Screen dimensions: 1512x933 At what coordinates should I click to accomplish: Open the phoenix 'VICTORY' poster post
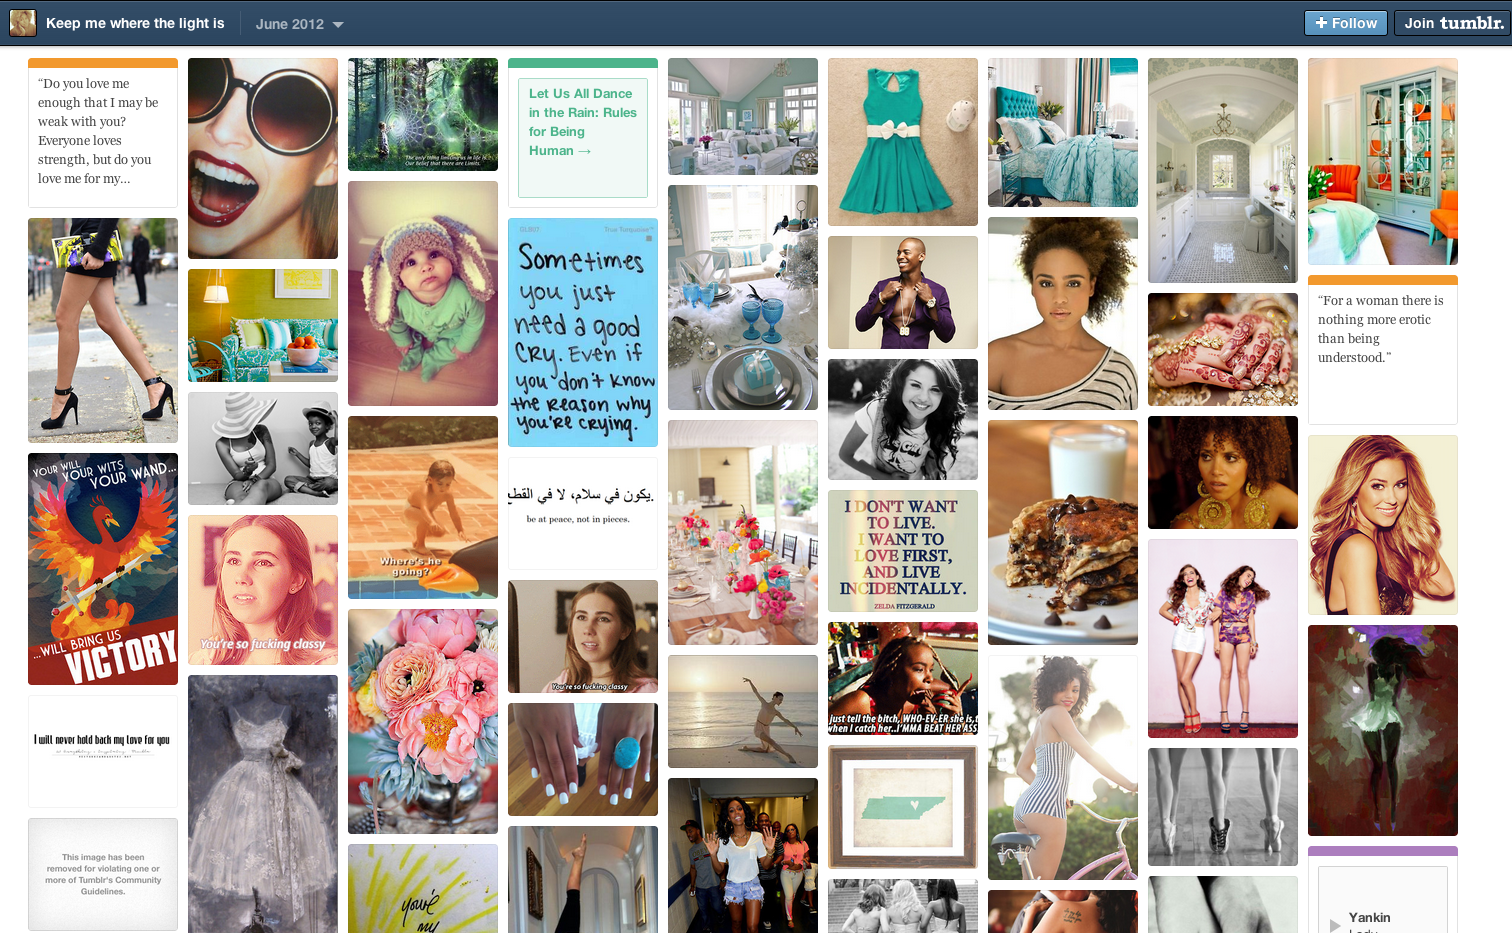[102, 568]
